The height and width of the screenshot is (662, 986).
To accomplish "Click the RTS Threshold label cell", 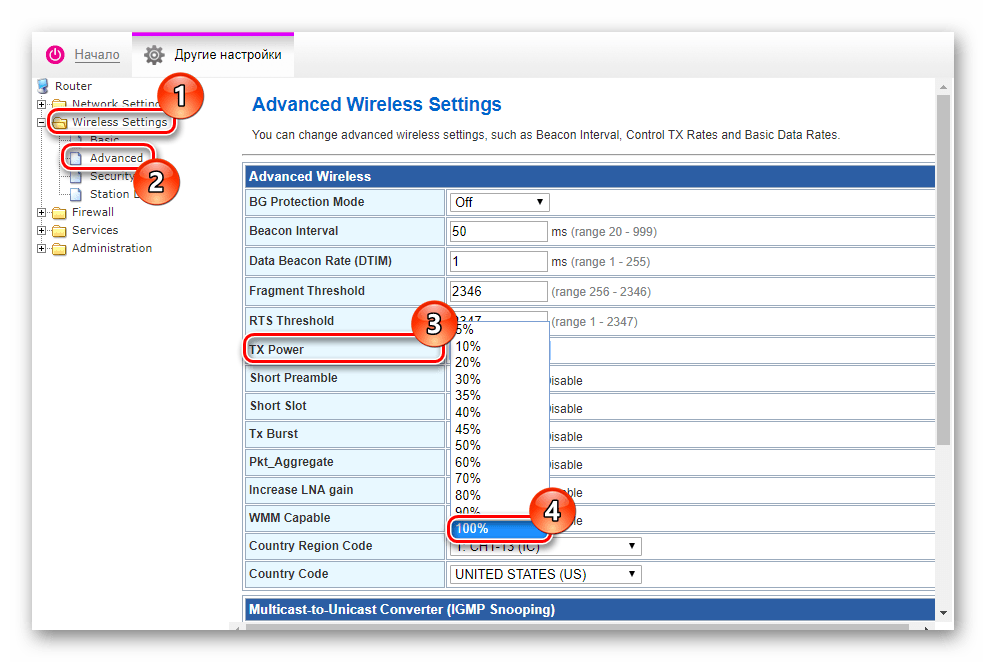I will pos(345,321).
